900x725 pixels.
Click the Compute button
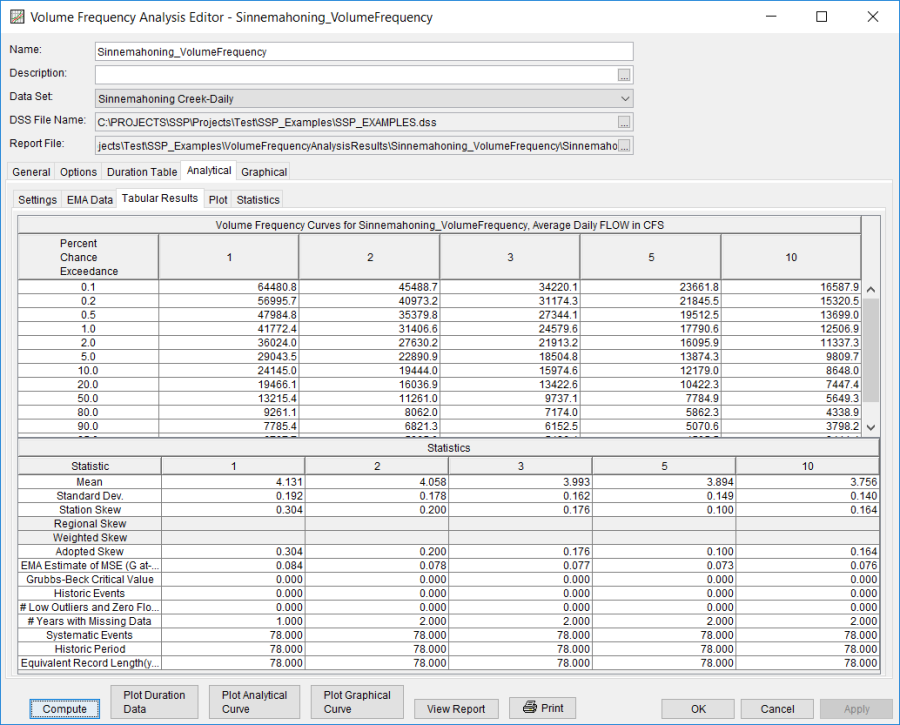[x=64, y=709]
